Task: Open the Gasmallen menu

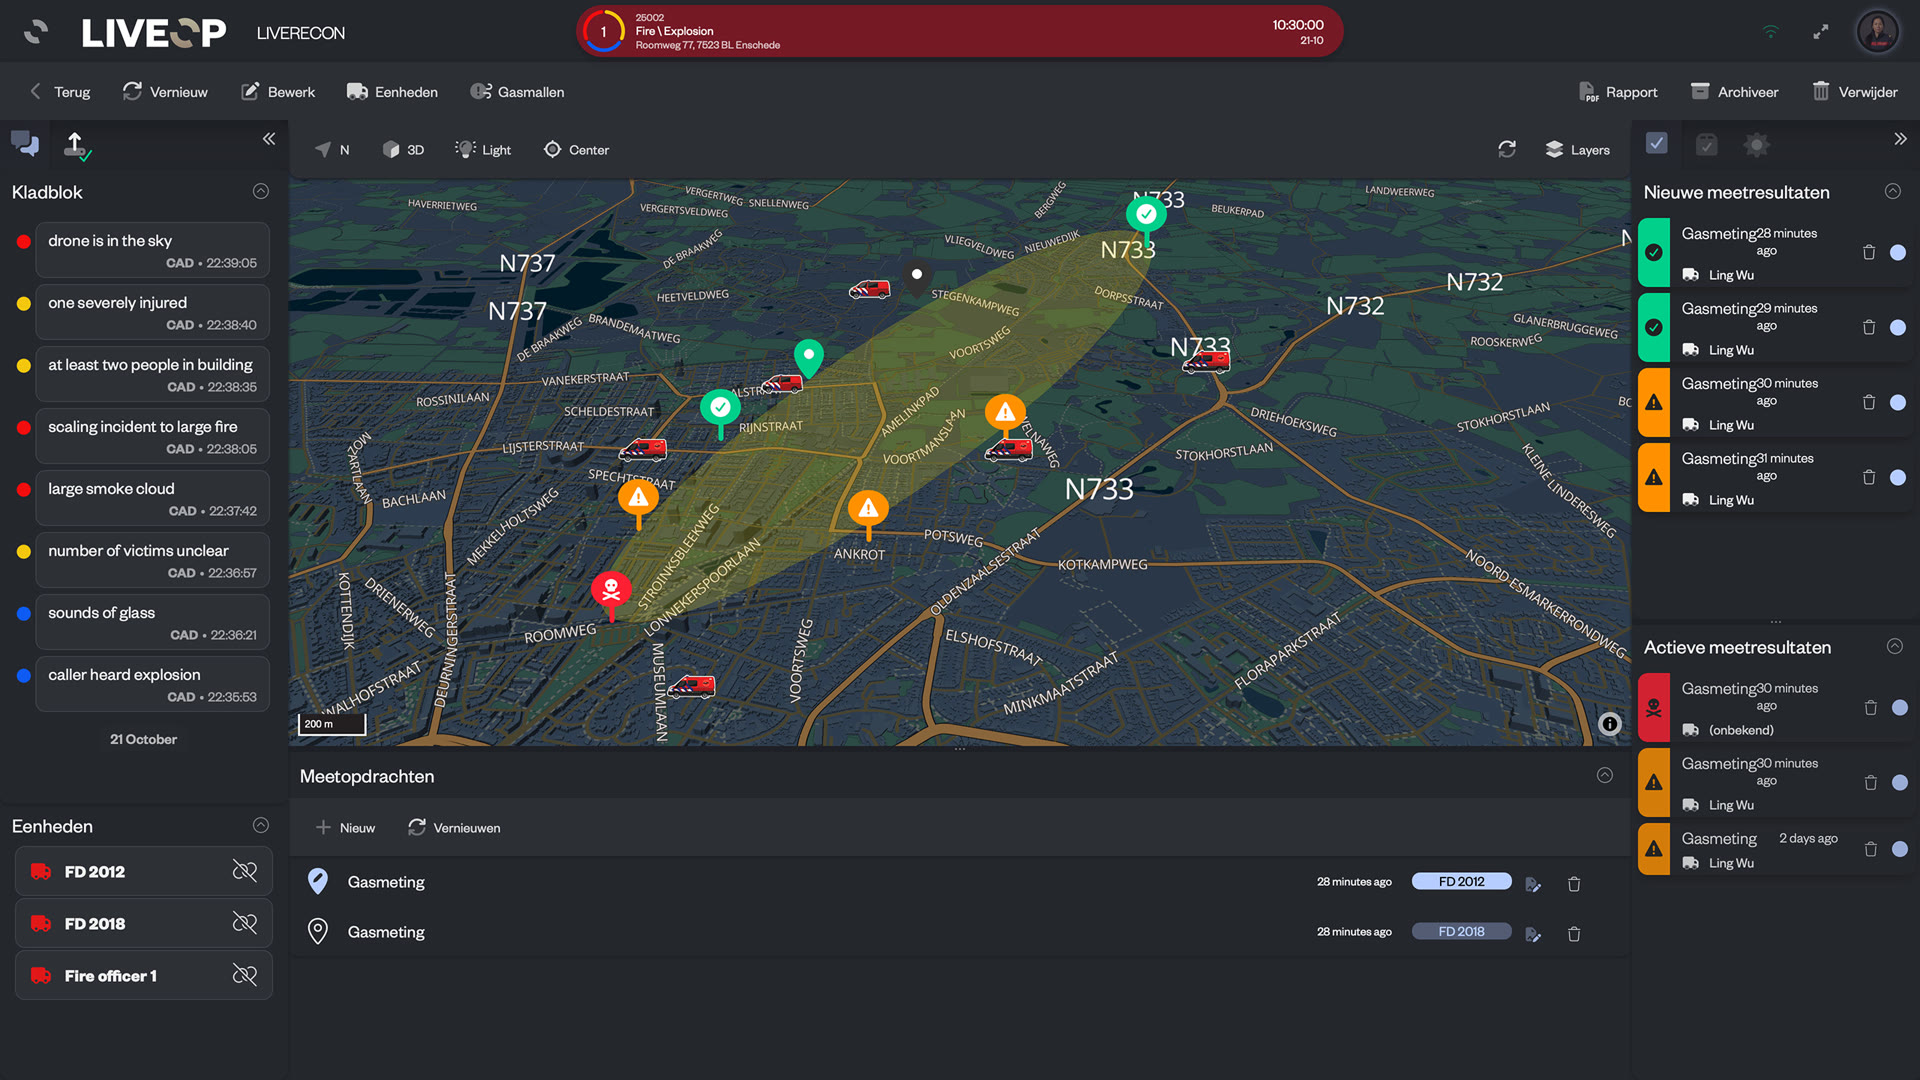Action: click(517, 92)
